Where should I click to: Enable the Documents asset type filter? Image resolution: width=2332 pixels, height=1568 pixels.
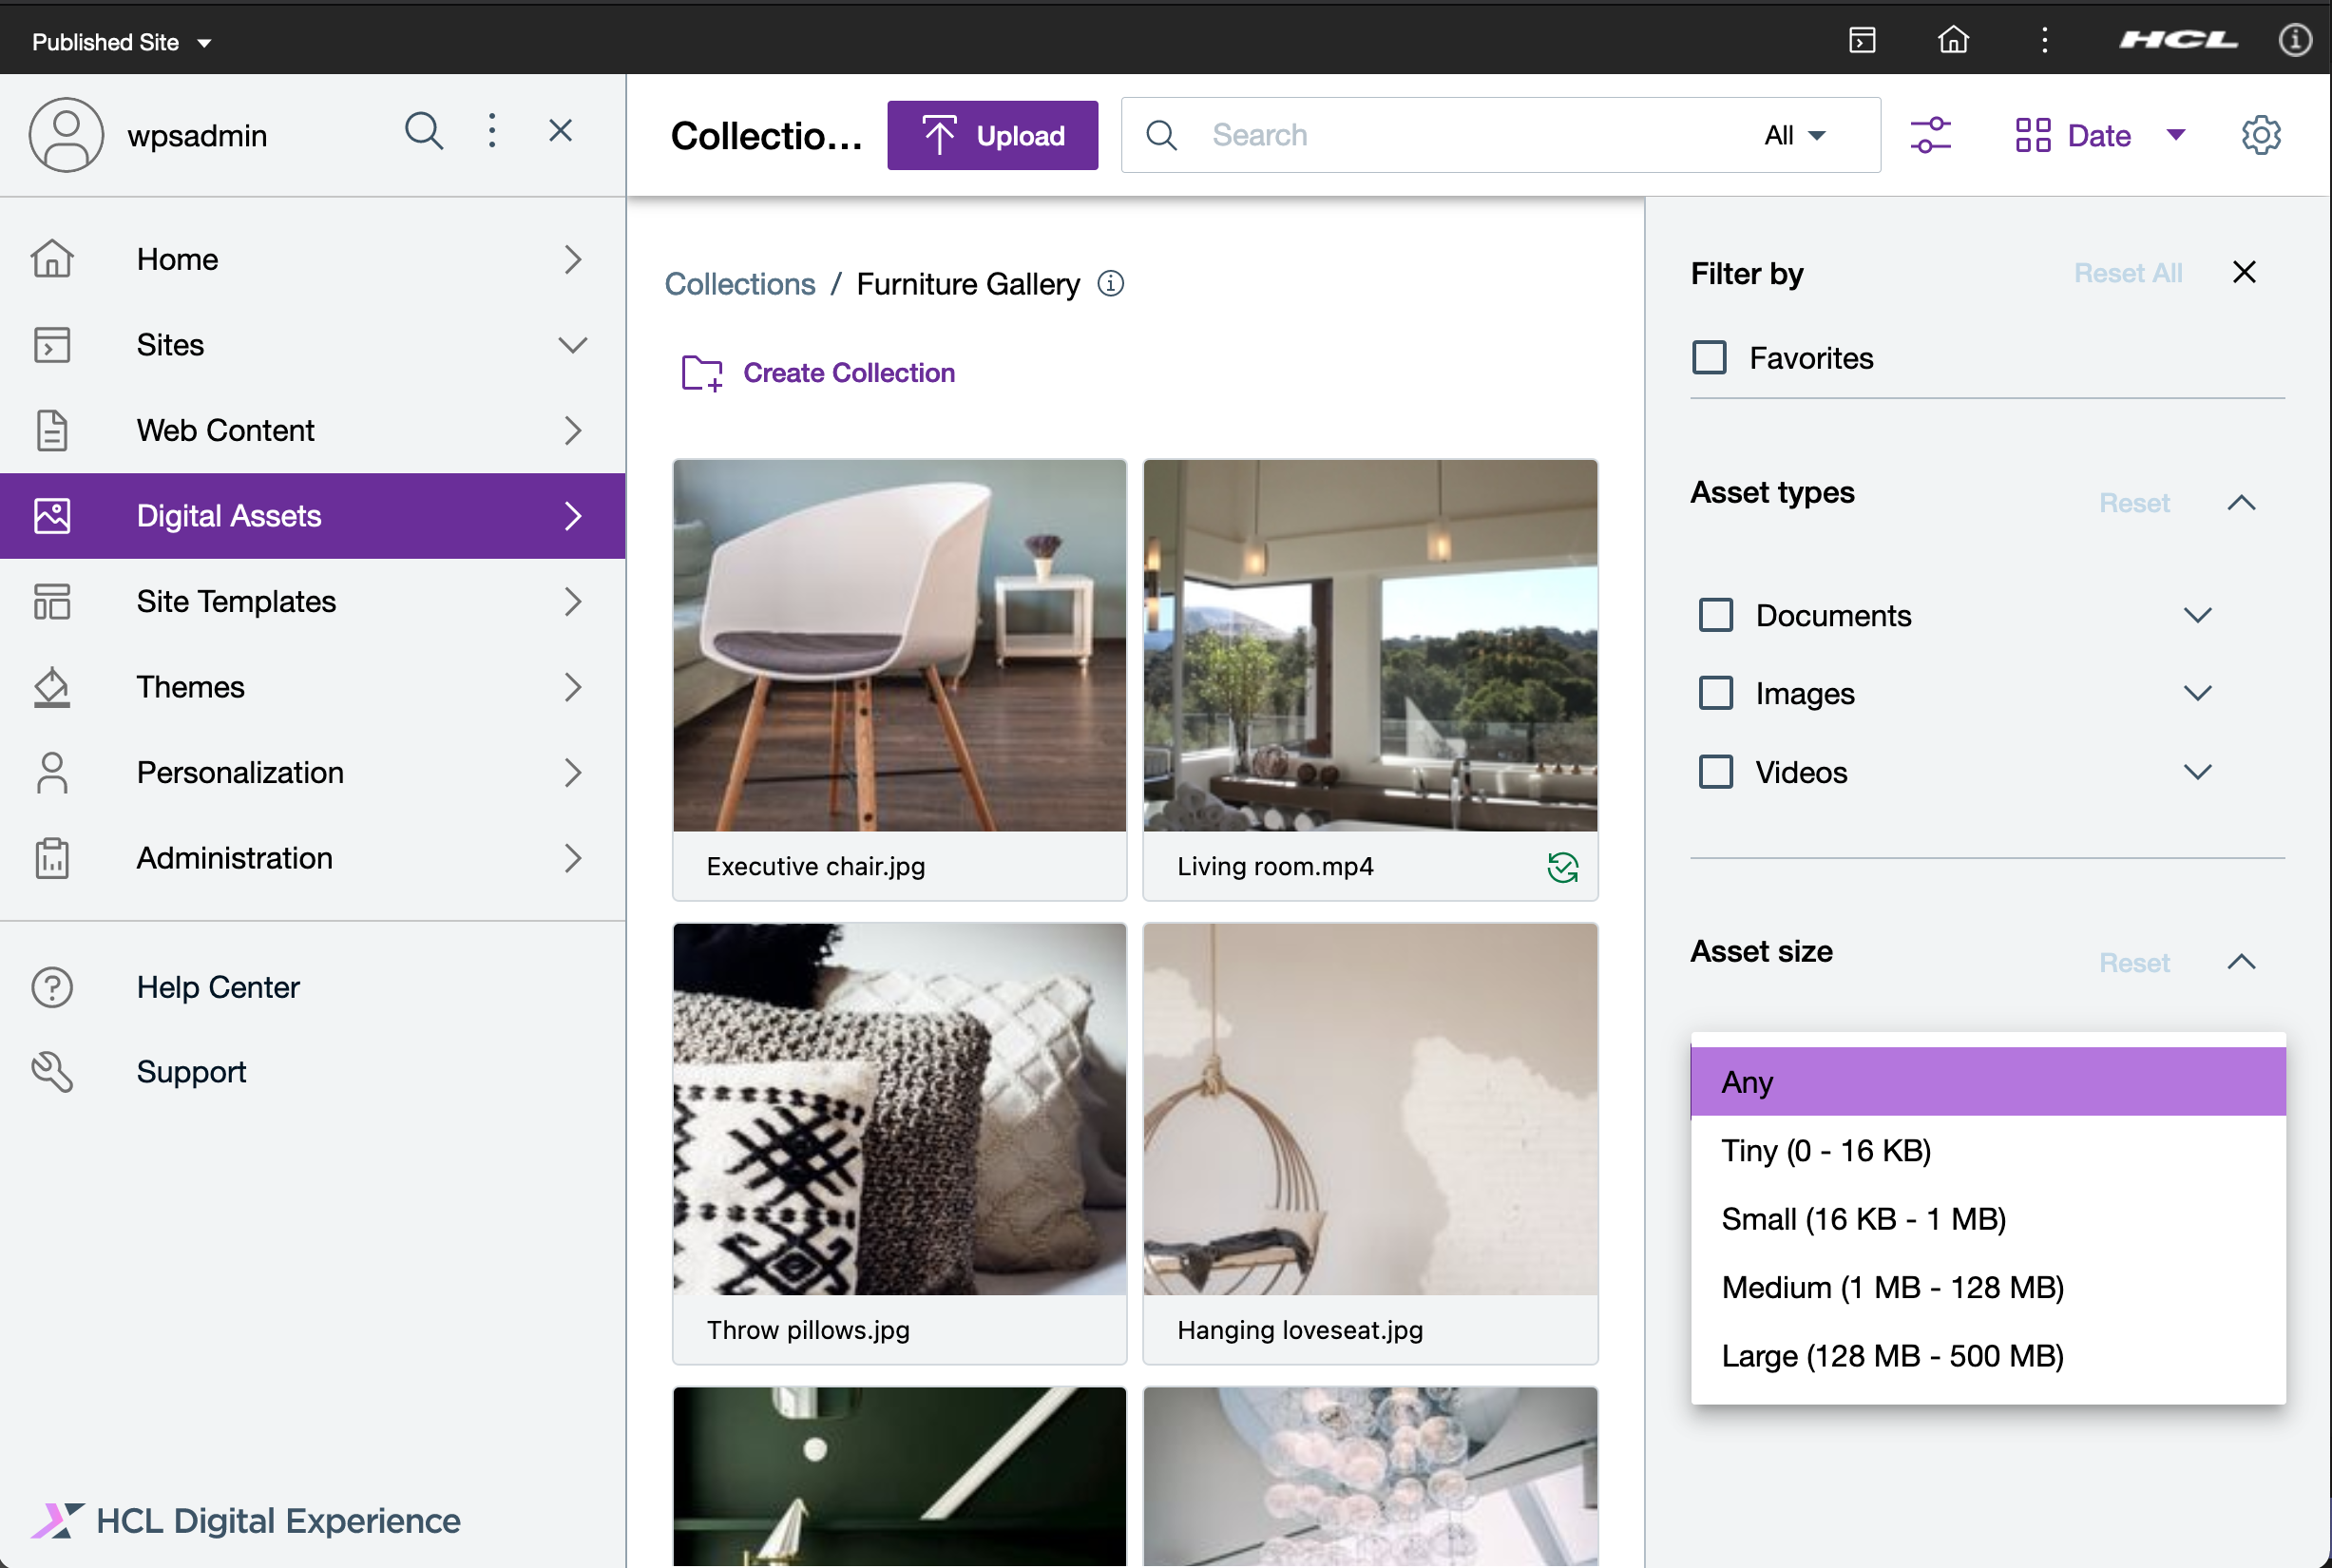click(1714, 614)
